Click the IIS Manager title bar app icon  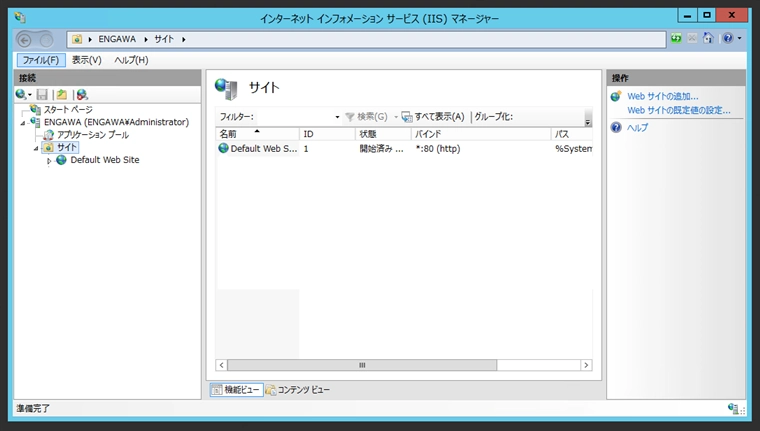pyautogui.click(x=20, y=18)
